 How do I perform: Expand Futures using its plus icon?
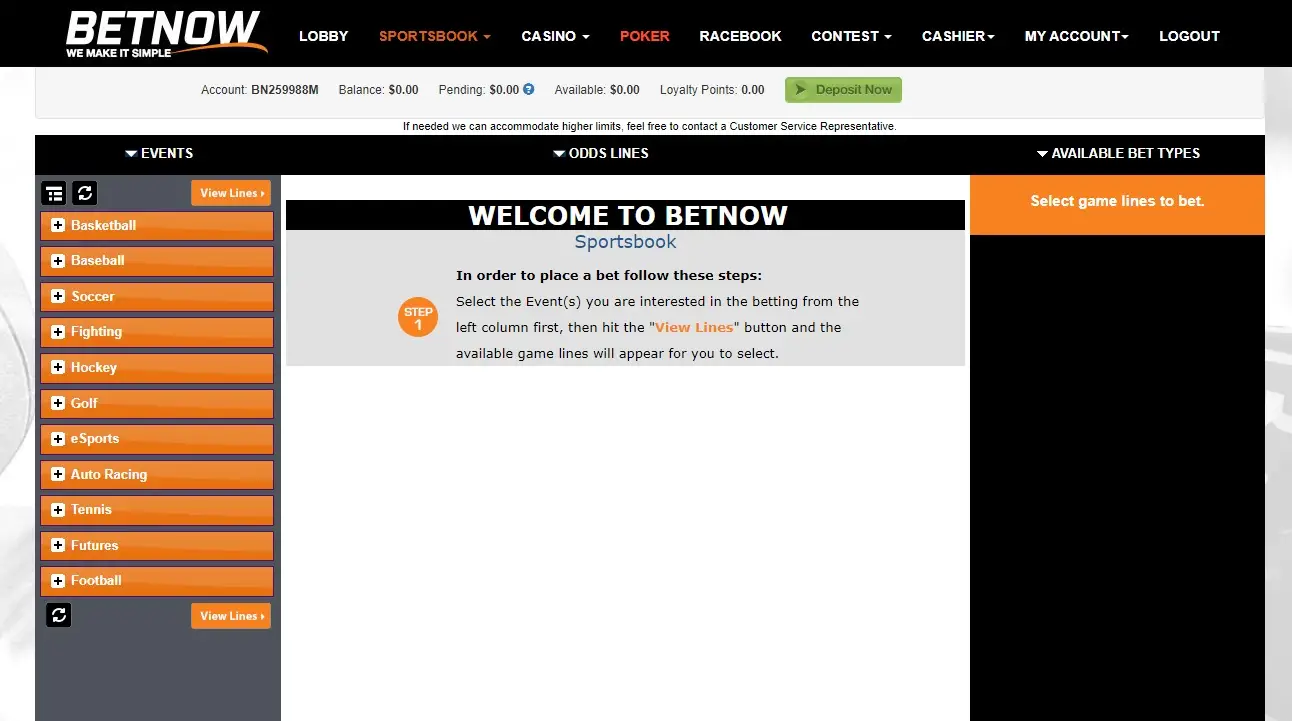point(58,545)
